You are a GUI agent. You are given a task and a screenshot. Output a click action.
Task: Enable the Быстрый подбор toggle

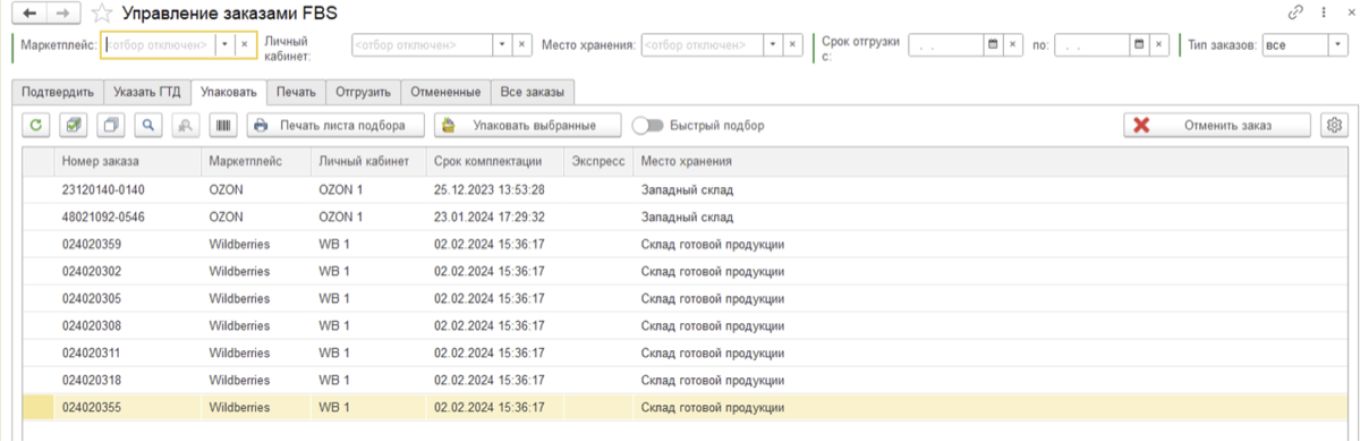(648, 126)
